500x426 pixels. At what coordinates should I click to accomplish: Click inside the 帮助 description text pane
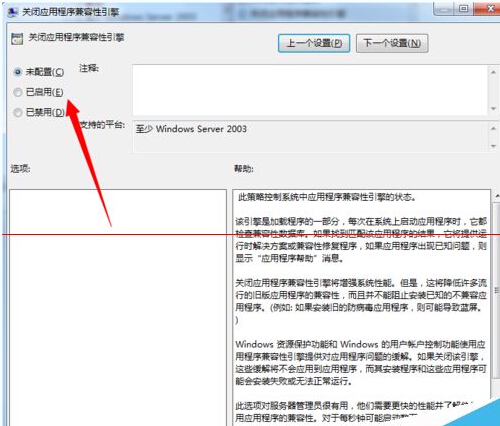[x=362, y=307]
